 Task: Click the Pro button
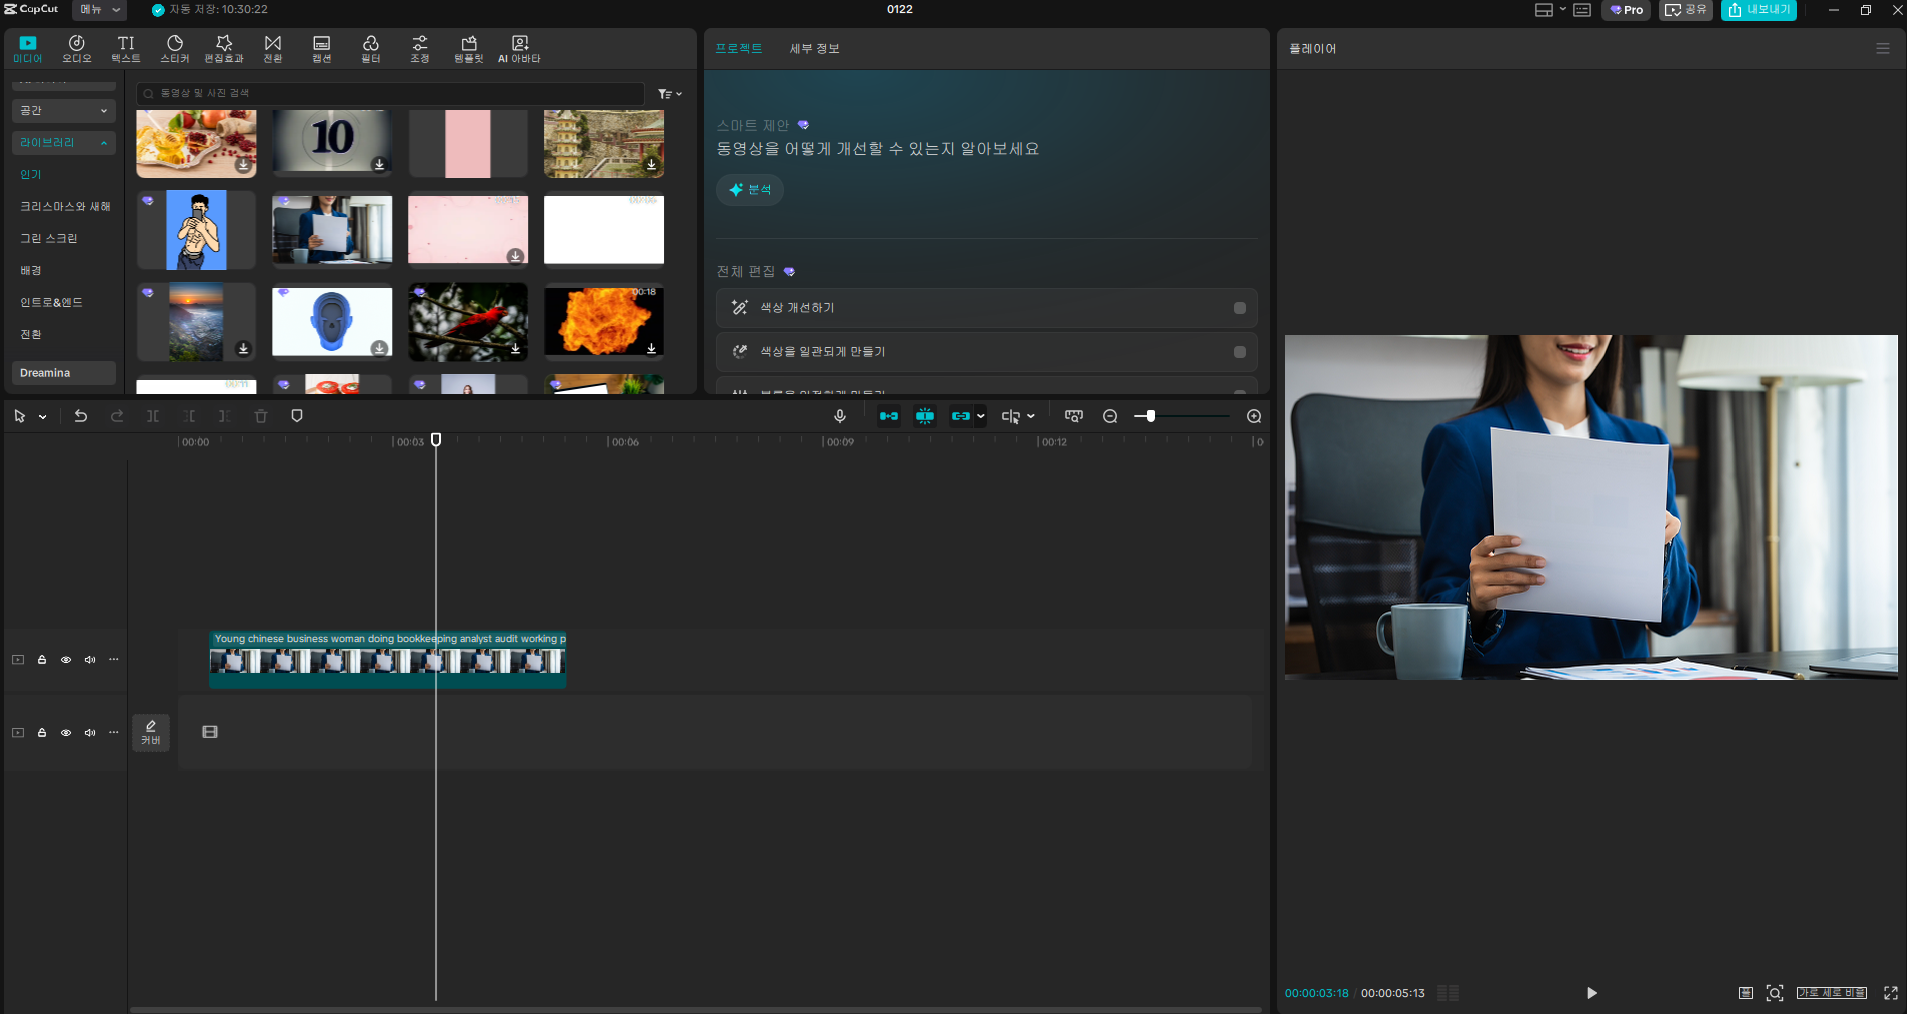click(1626, 10)
